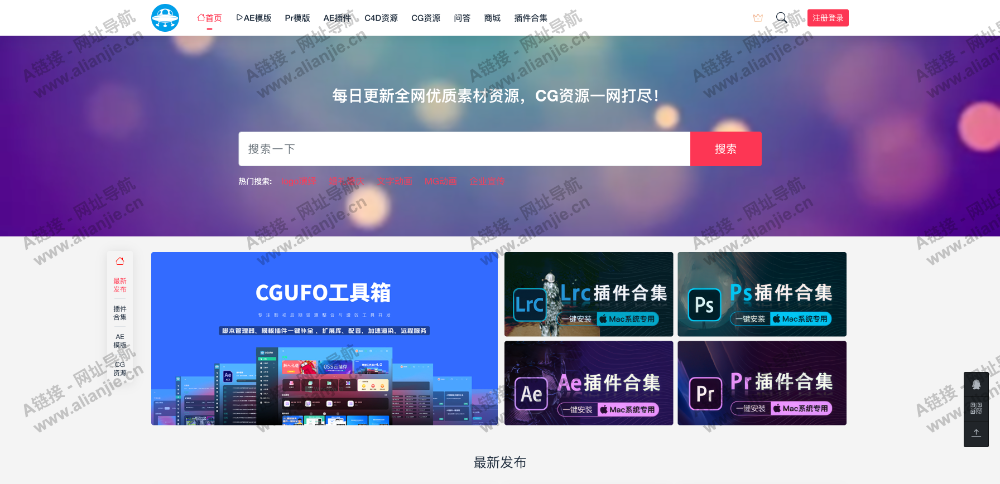Open the 商城 store link

[x=492, y=18]
